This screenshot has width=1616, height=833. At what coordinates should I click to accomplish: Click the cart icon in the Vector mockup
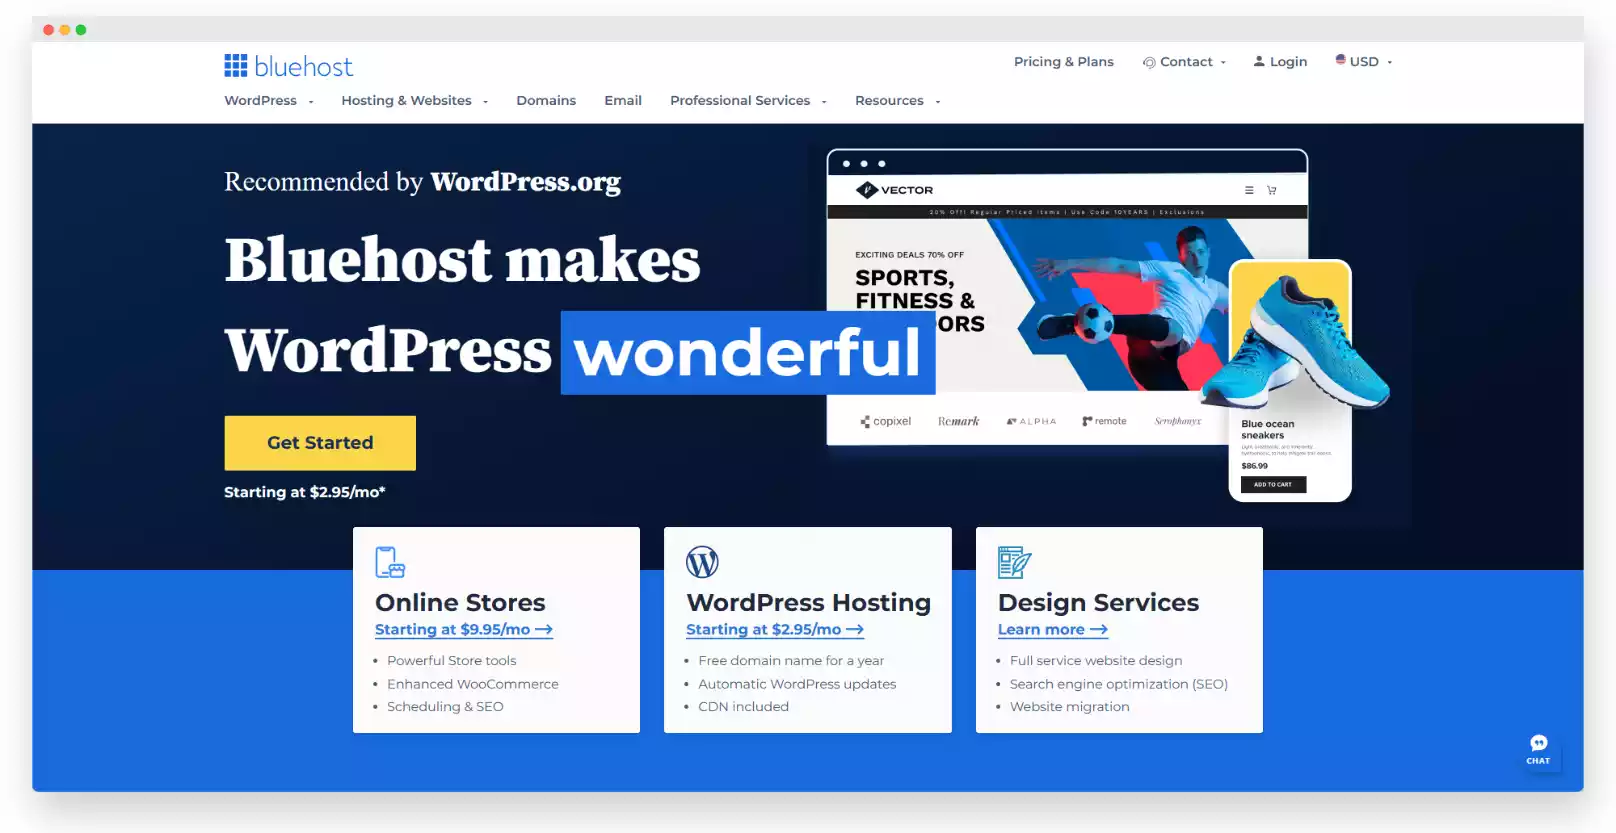click(1272, 190)
